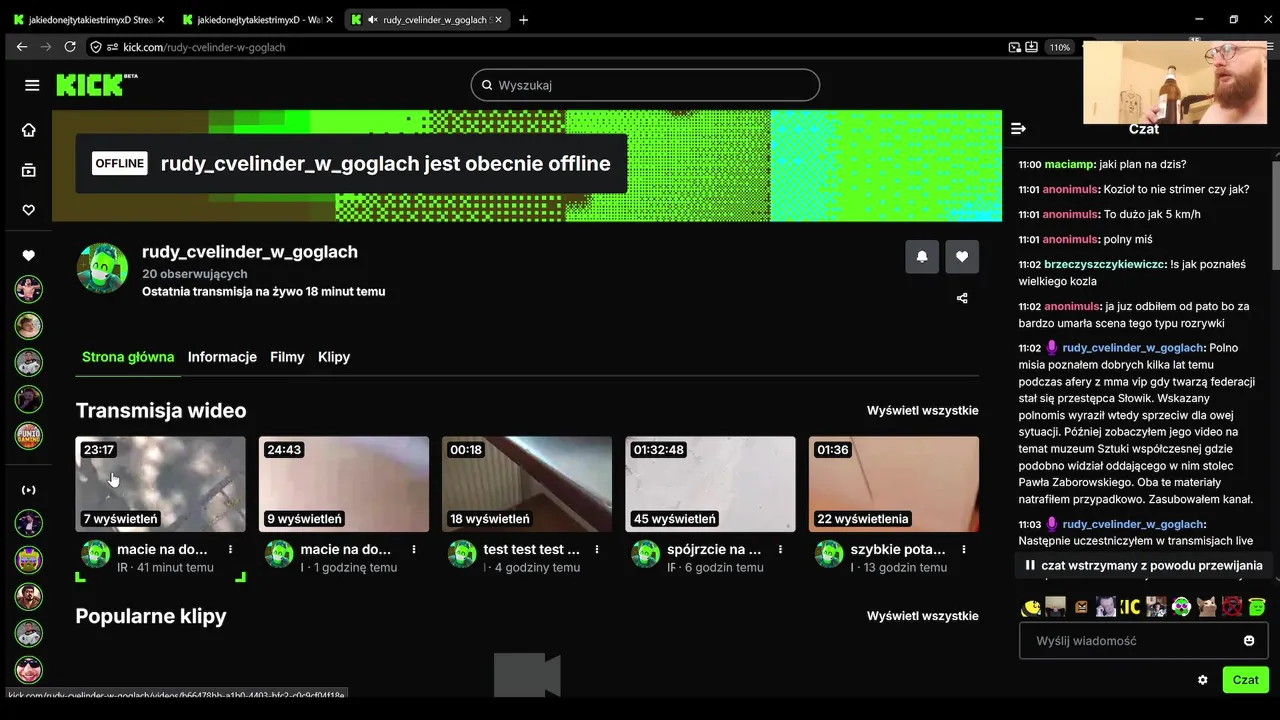Click the 'test test test ...' video title
This screenshot has height=720, width=1280.
(531, 549)
